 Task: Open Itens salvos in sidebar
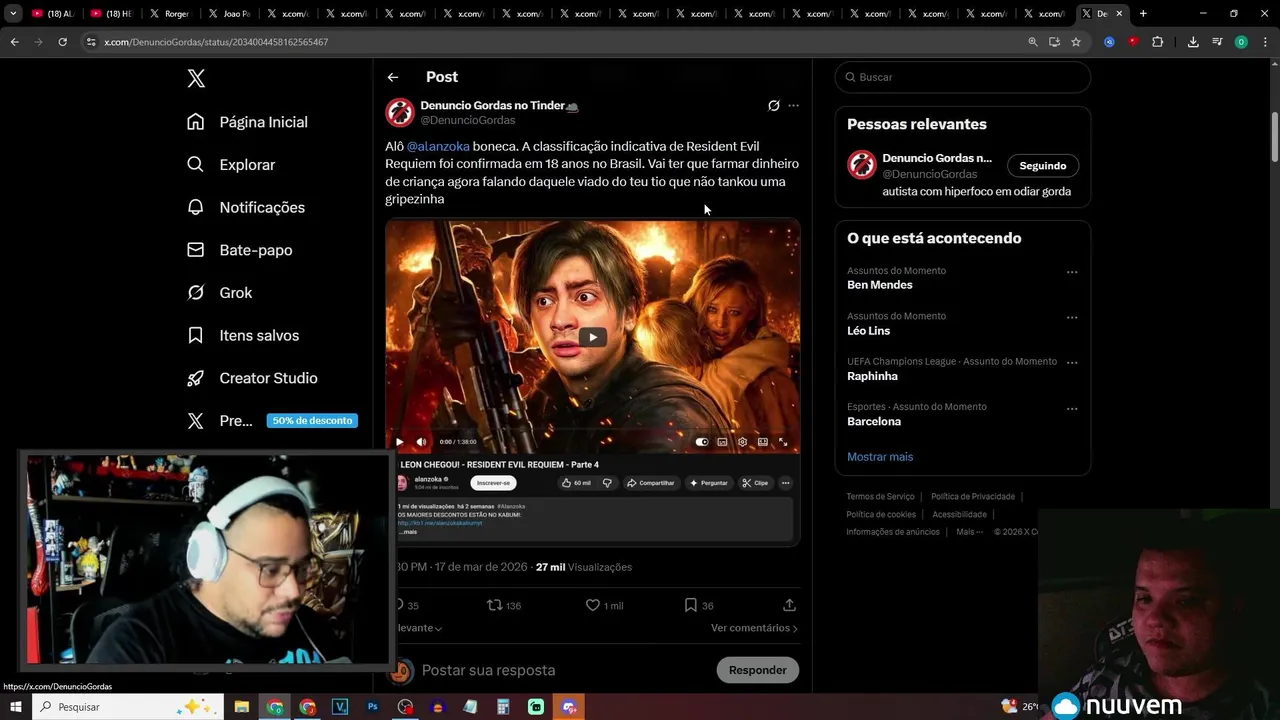pos(243,335)
